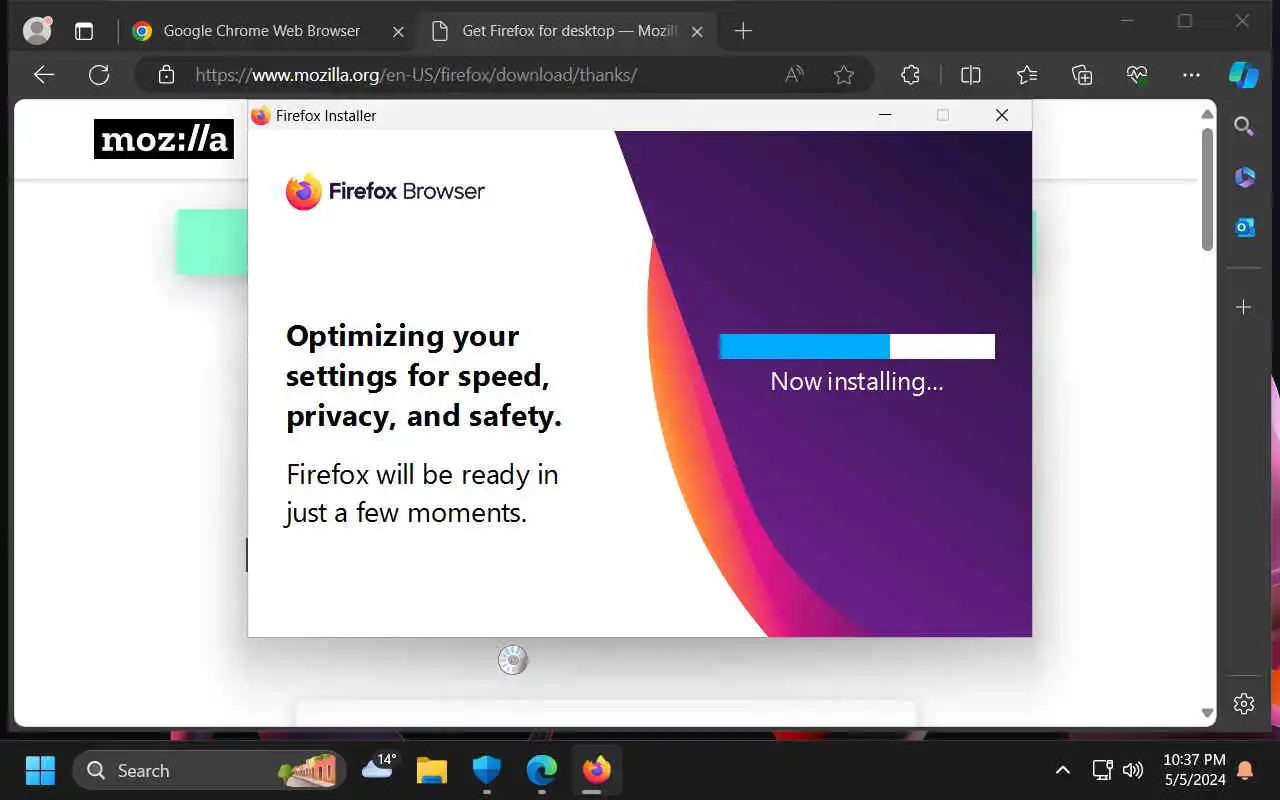Switch to the Firefox installer taskbar icon

point(597,771)
